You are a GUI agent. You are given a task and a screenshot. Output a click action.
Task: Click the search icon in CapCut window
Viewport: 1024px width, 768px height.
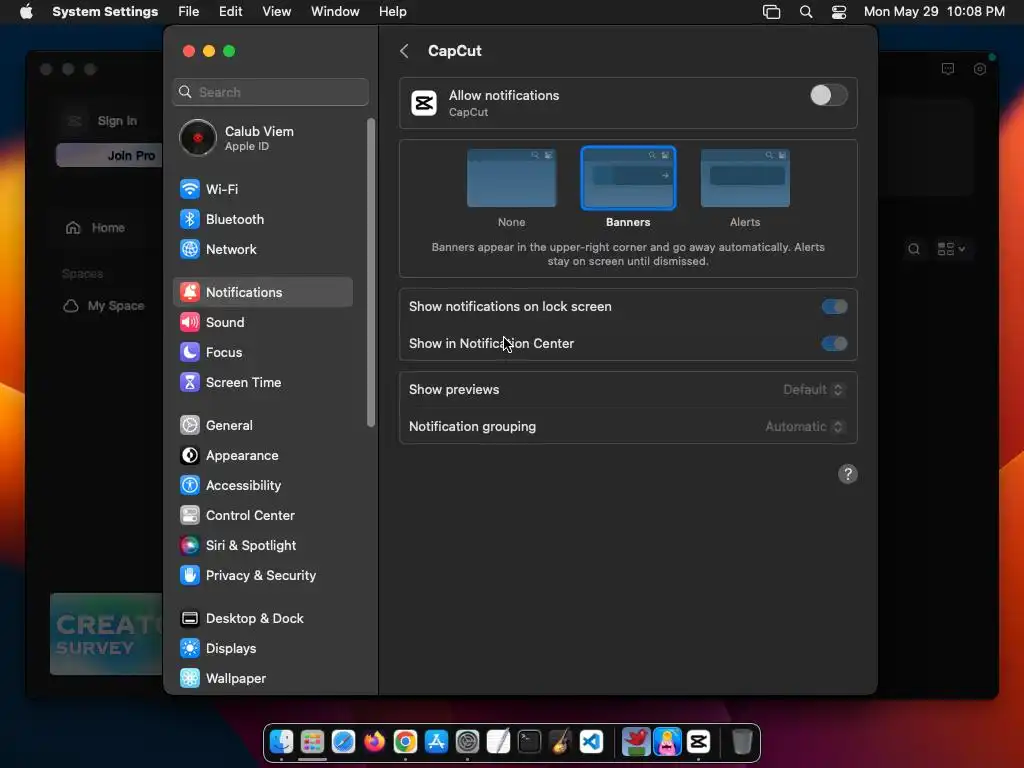pyautogui.click(x=914, y=249)
